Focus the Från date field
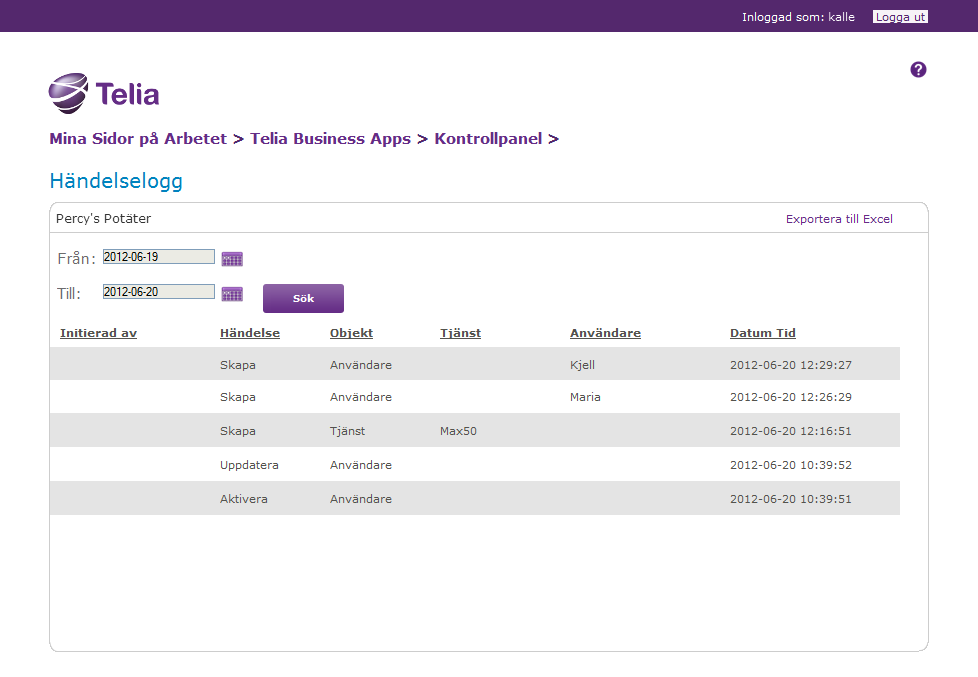Screen dimensions: 978x677 [x=158, y=256]
